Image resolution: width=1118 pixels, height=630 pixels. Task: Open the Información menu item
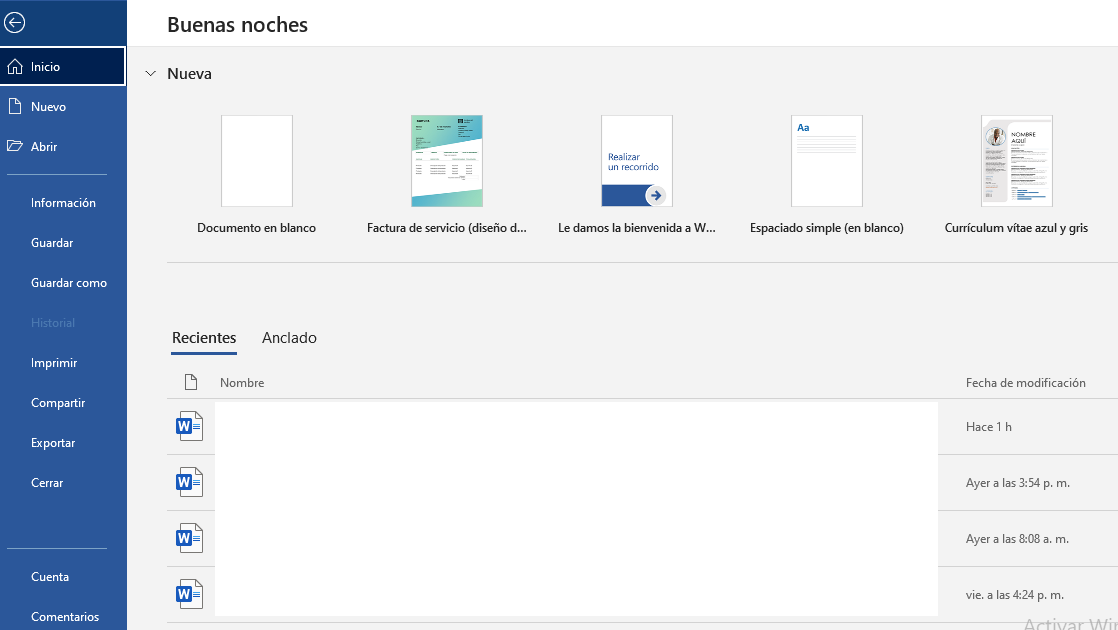[63, 203]
